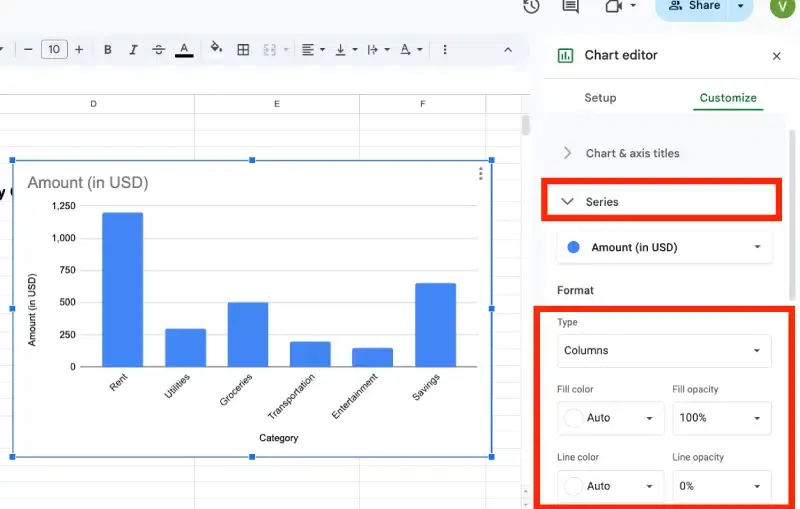Select the Groceries bar in the chart

point(248,335)
